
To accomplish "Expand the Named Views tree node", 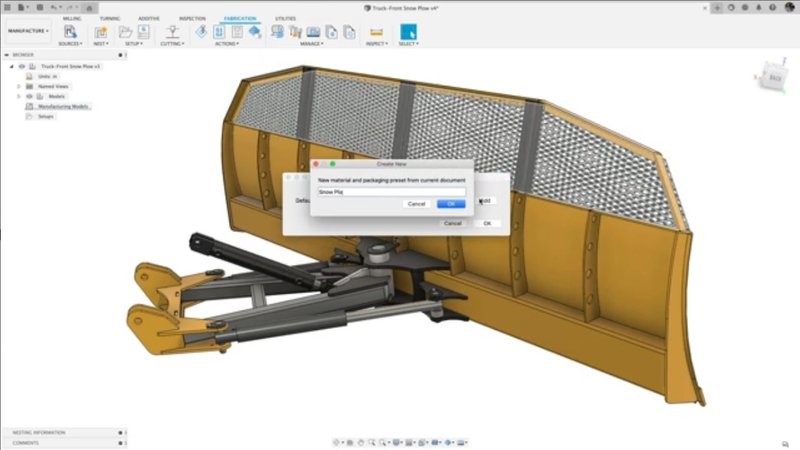I will [x=19, y=86].
